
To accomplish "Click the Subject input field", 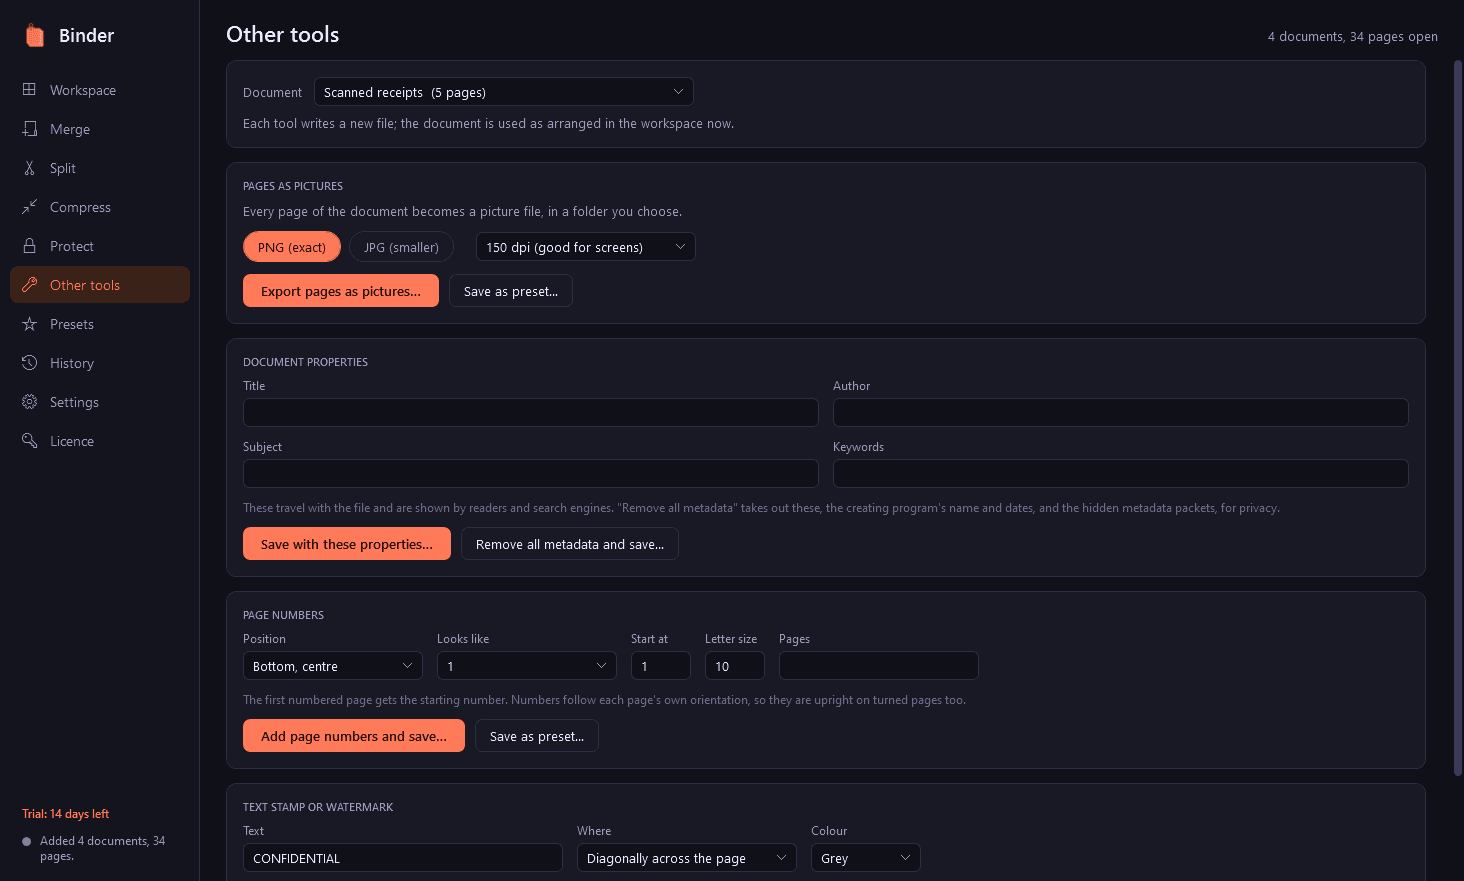I will coord(531,473).
